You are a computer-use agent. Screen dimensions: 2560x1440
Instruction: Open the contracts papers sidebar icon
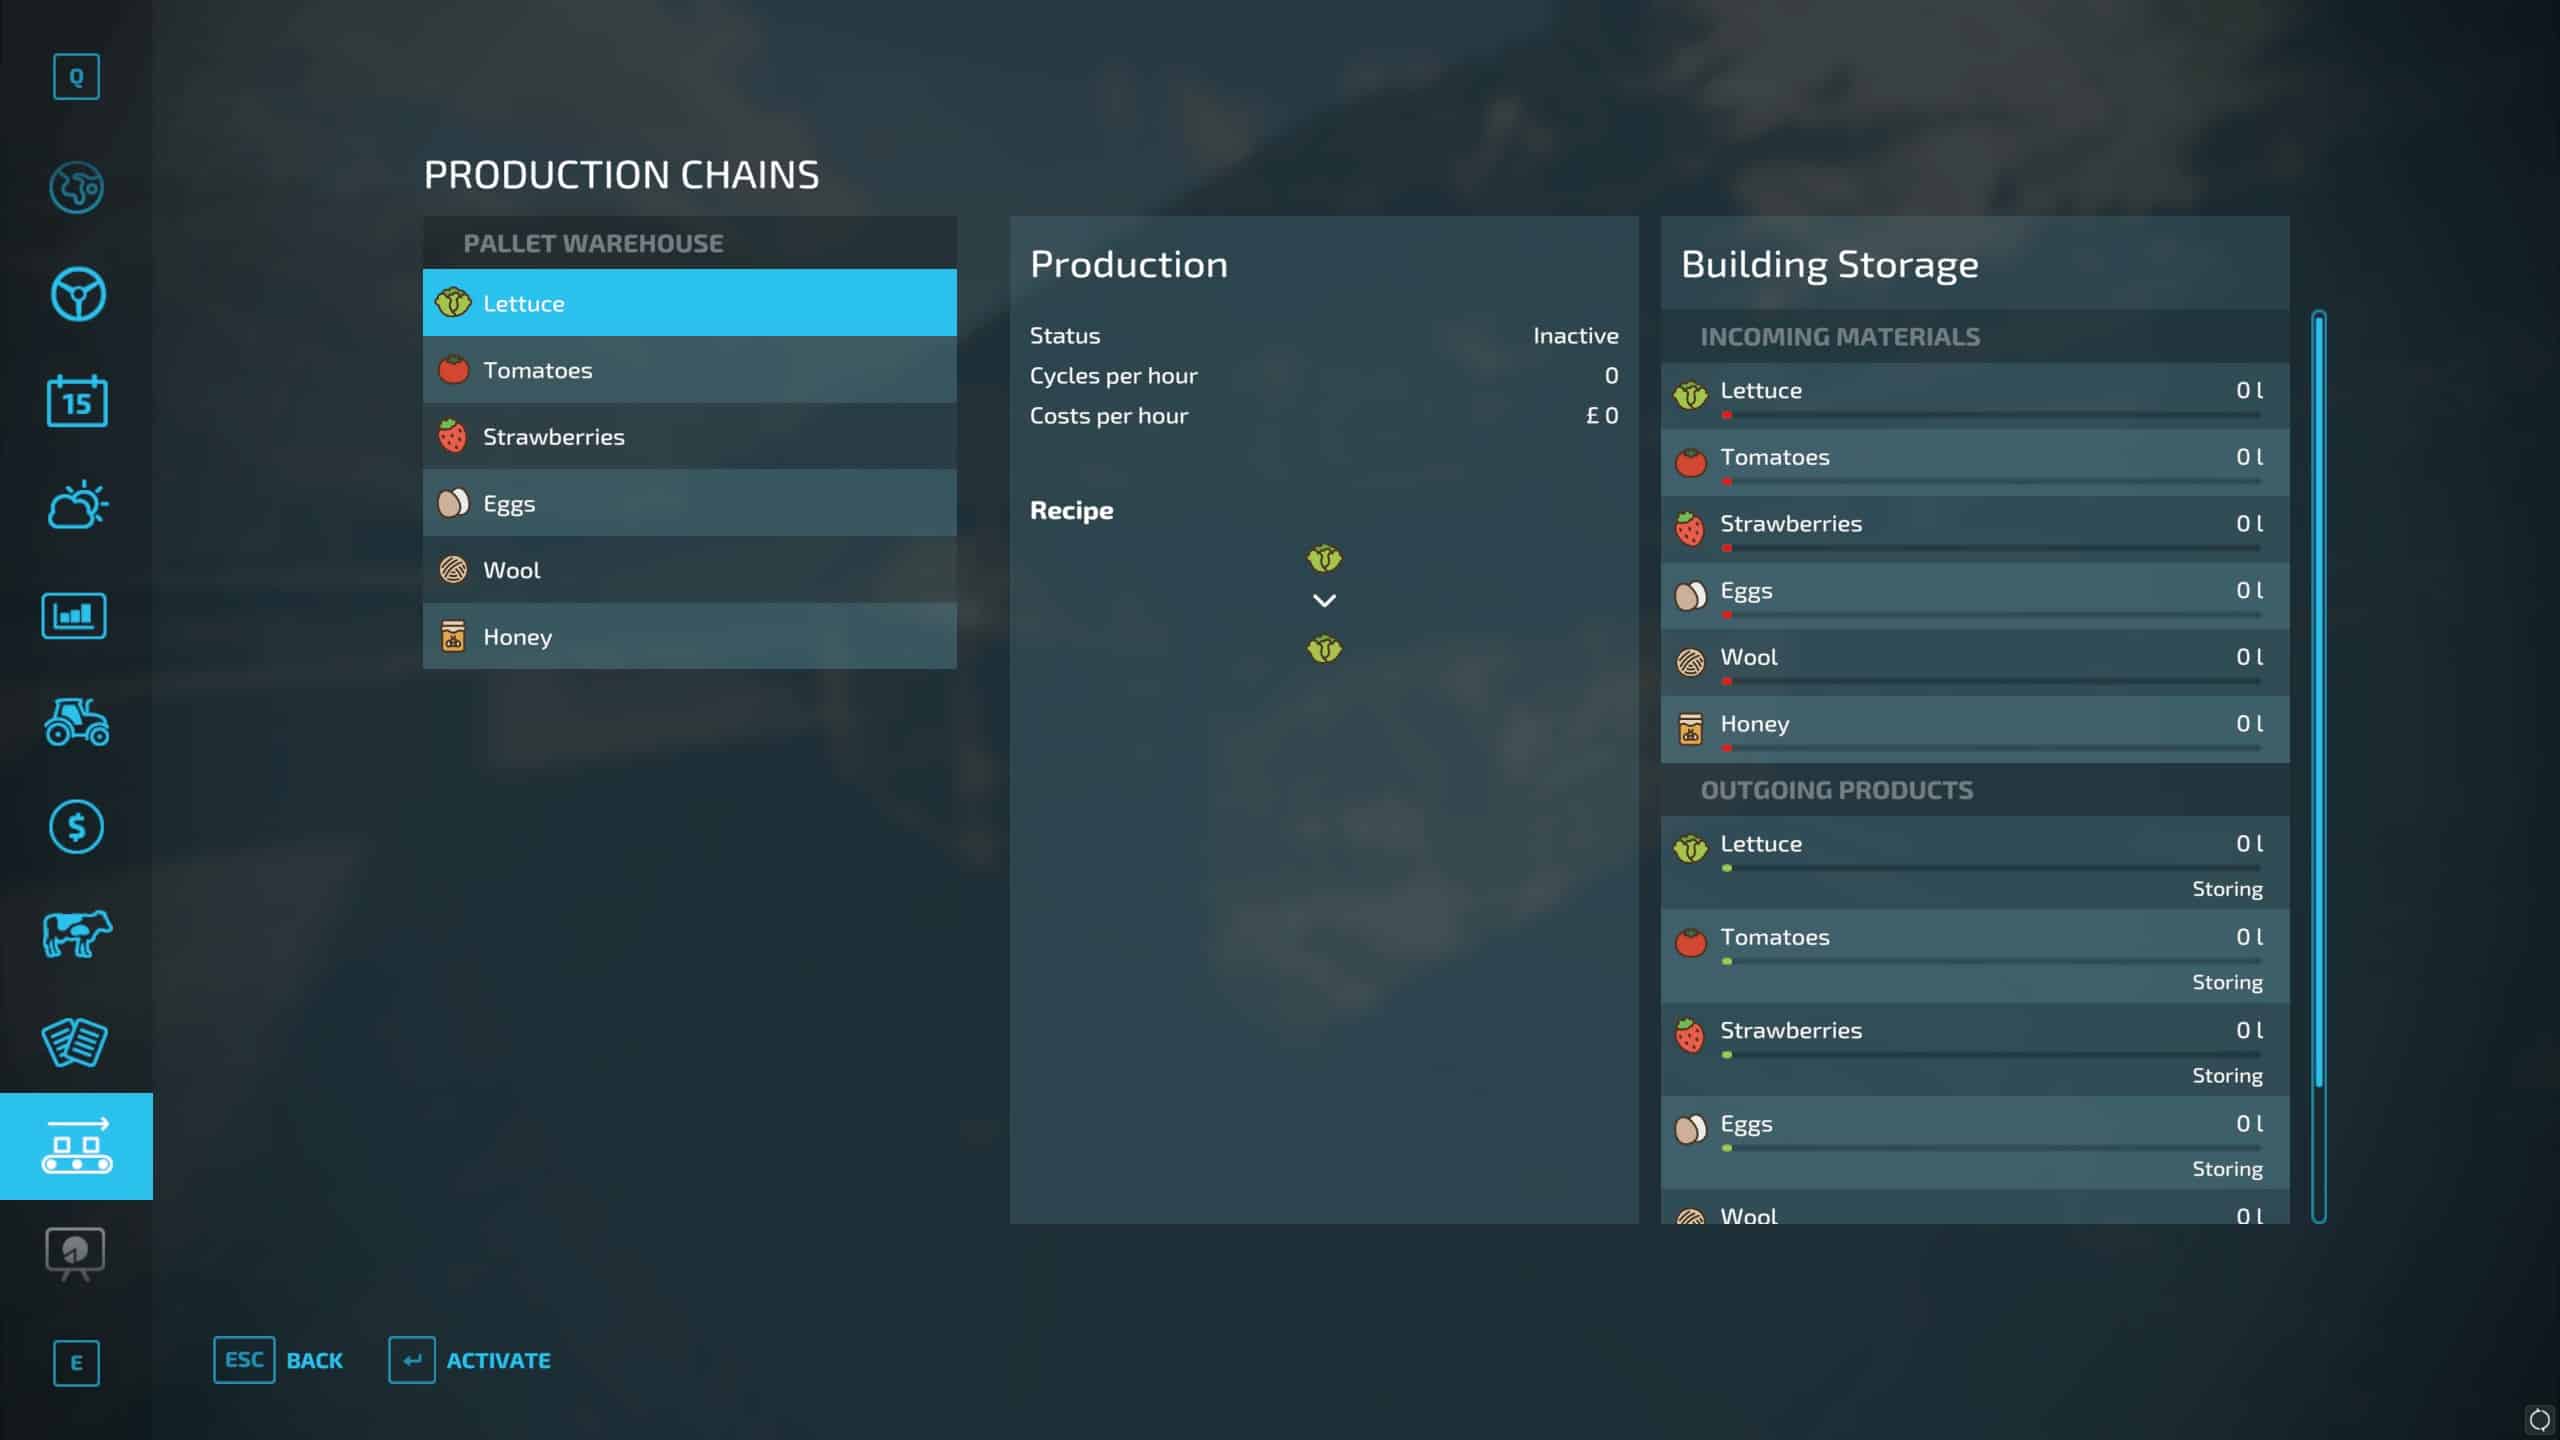[75, 1042]
